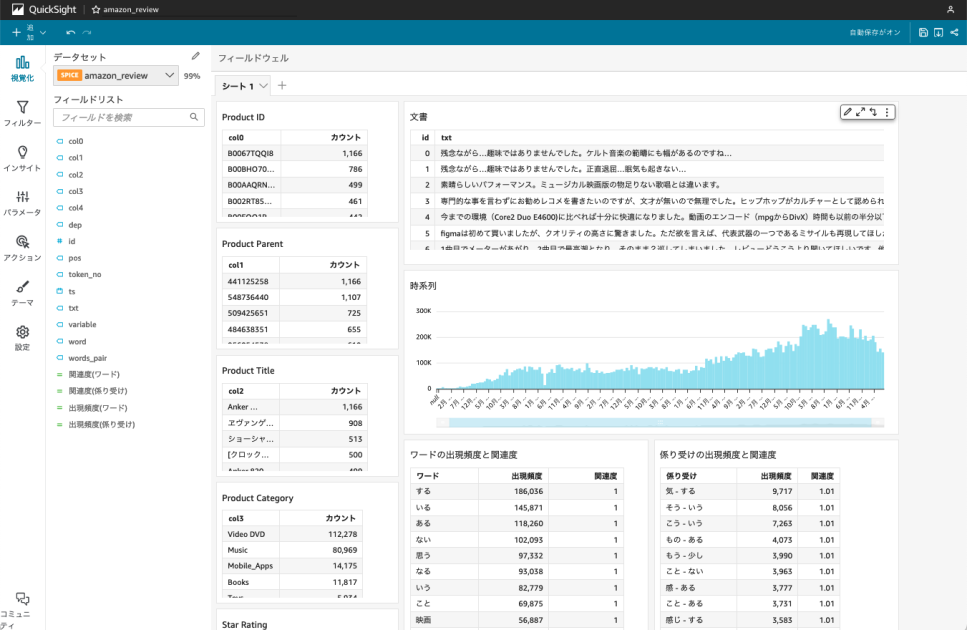
Task: Maximize the 文書 visual with expand arrows
Action: tap(861, 113)
